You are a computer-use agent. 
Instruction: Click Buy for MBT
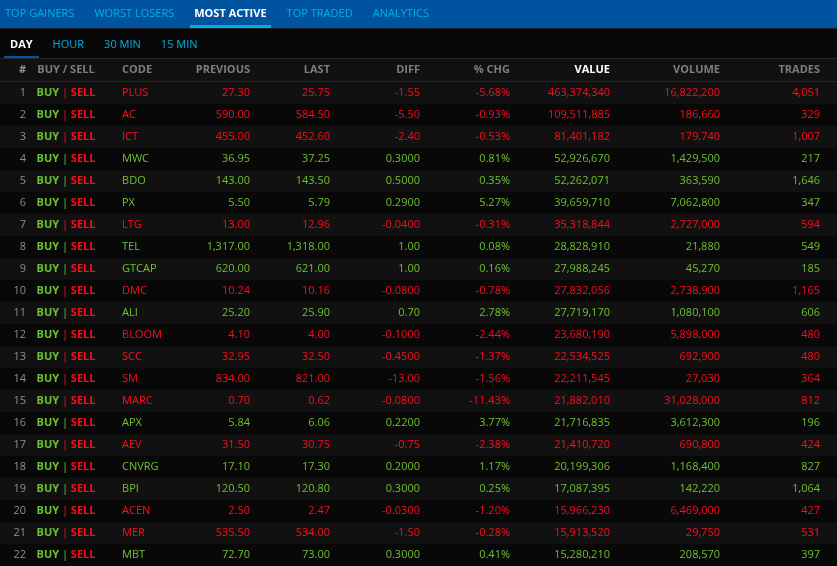(x=48, y=554)
